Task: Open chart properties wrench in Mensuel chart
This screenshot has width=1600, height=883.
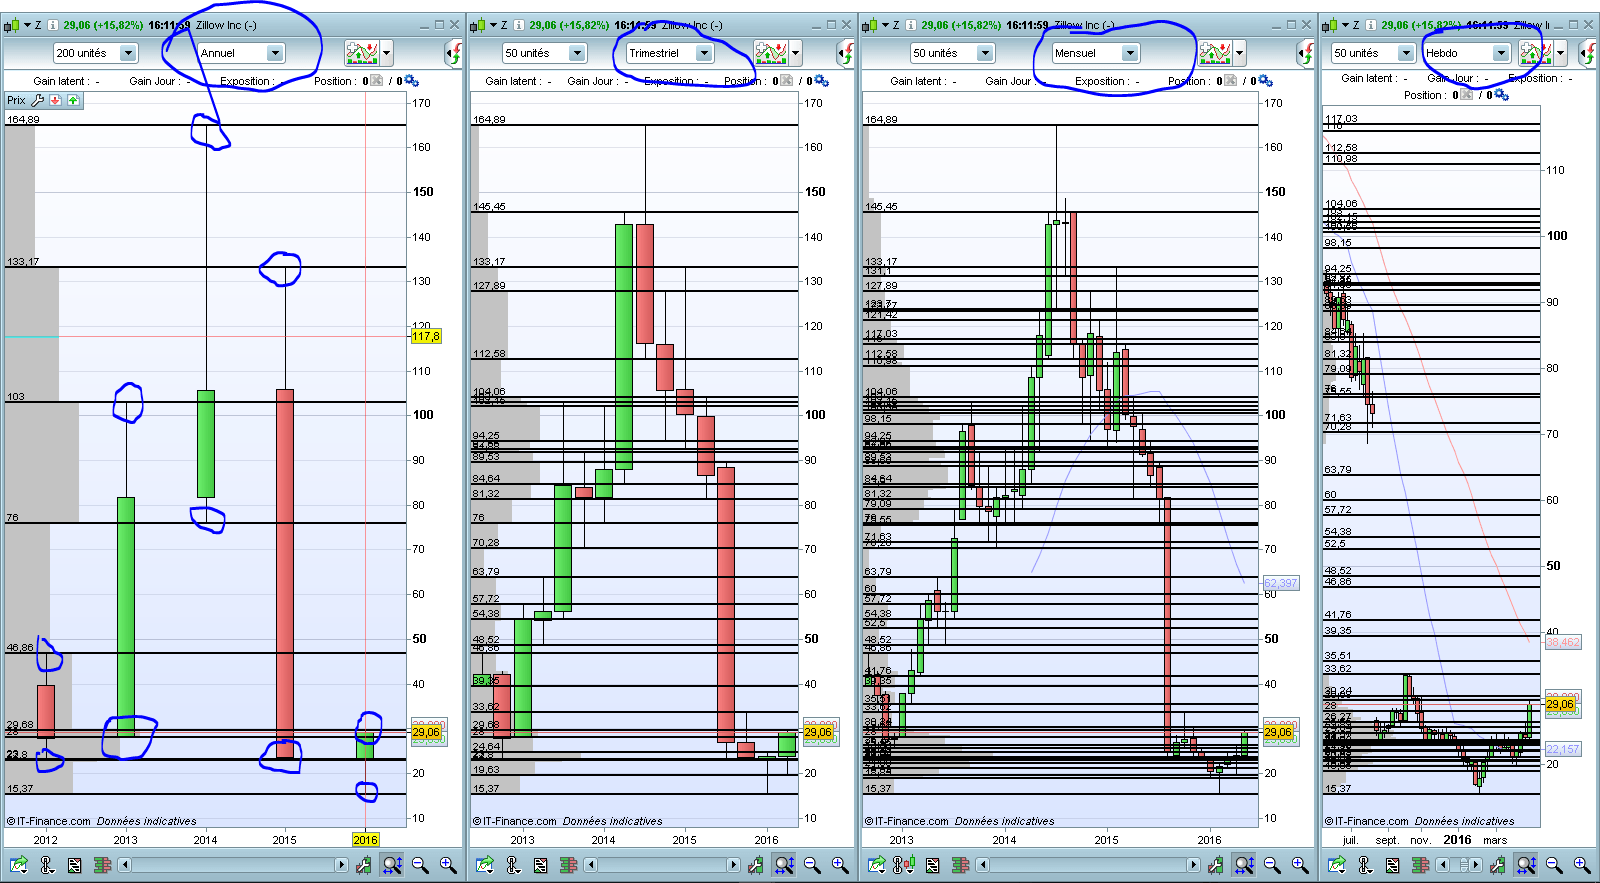Action: [x=1216, y=865]
